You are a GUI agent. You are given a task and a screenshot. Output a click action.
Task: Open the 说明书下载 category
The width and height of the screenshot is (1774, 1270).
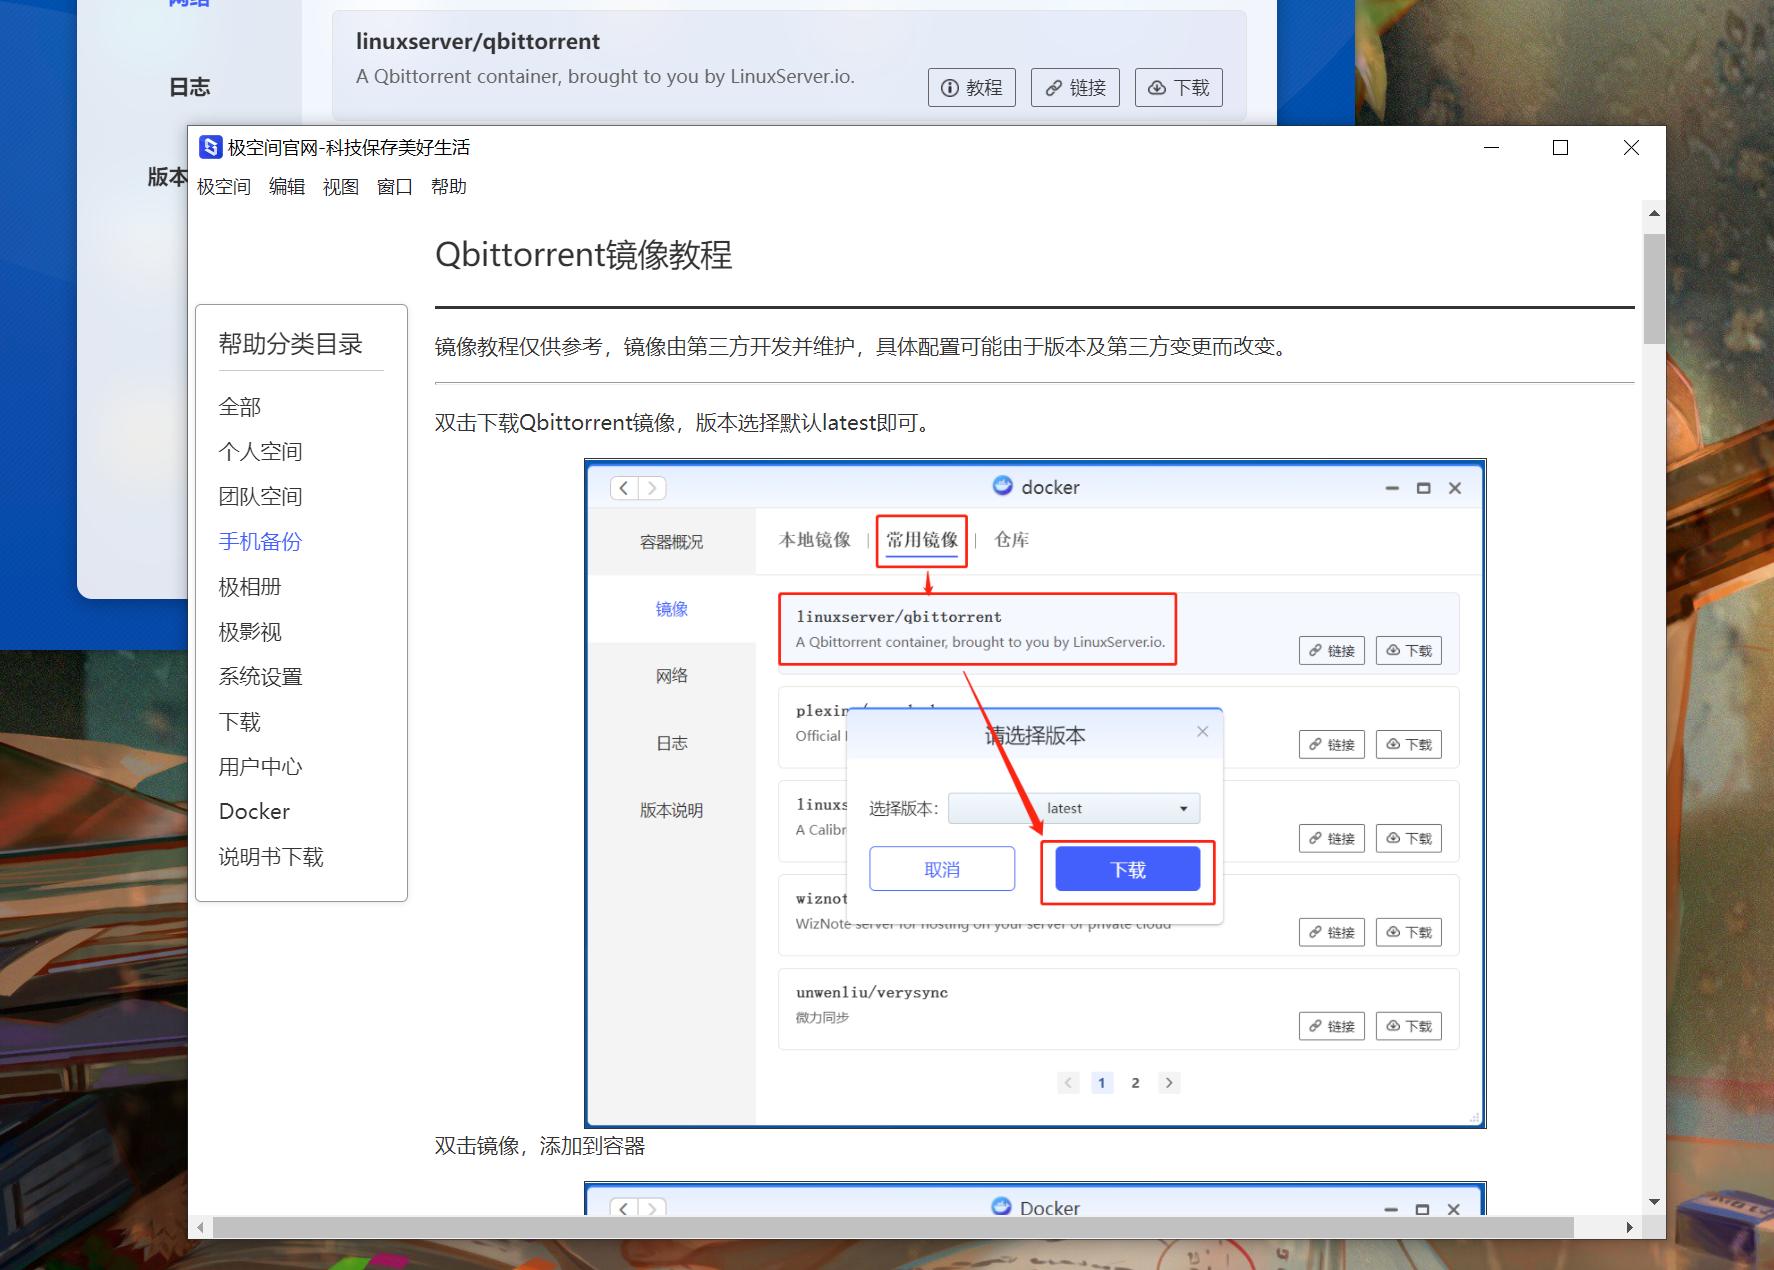click(269, 856)
